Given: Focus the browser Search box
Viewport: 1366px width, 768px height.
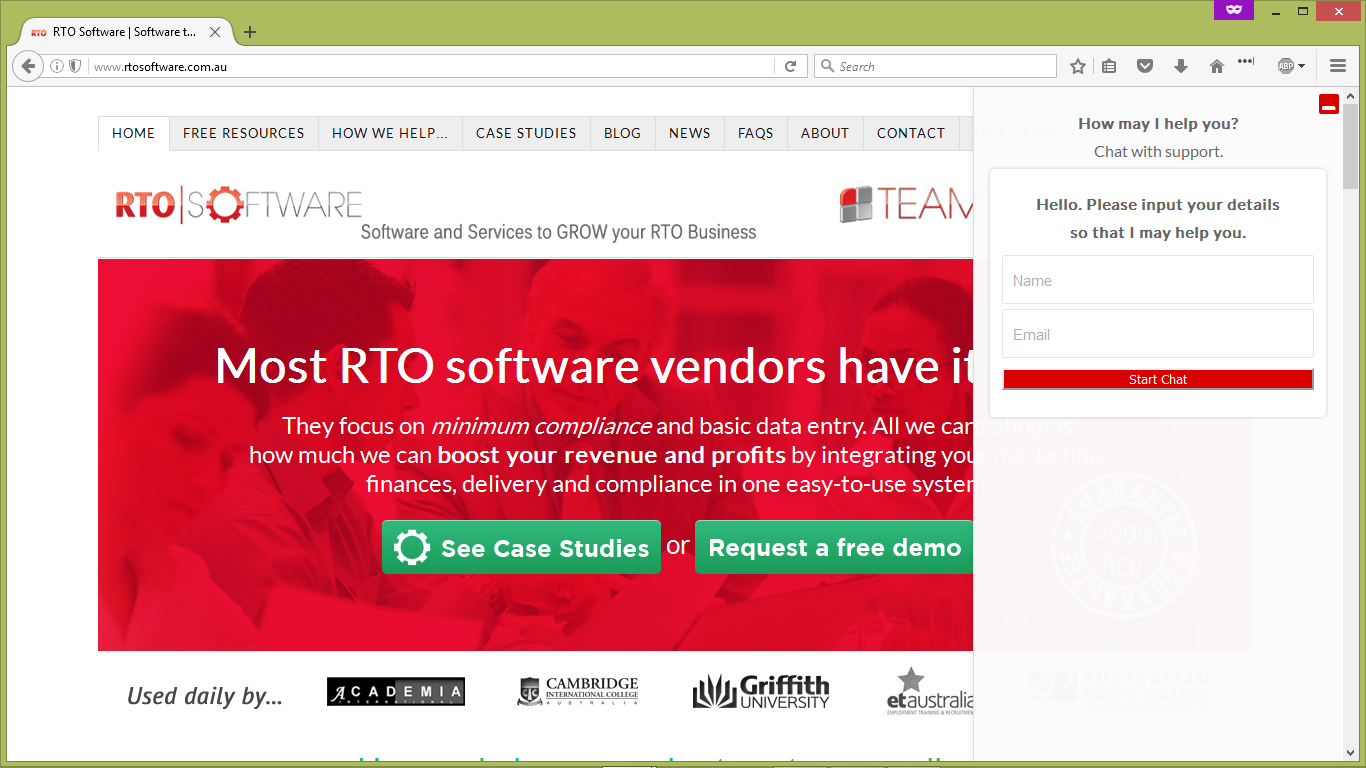Looking at the screenshot, I should pyautogui.click(x=935, y=66).
